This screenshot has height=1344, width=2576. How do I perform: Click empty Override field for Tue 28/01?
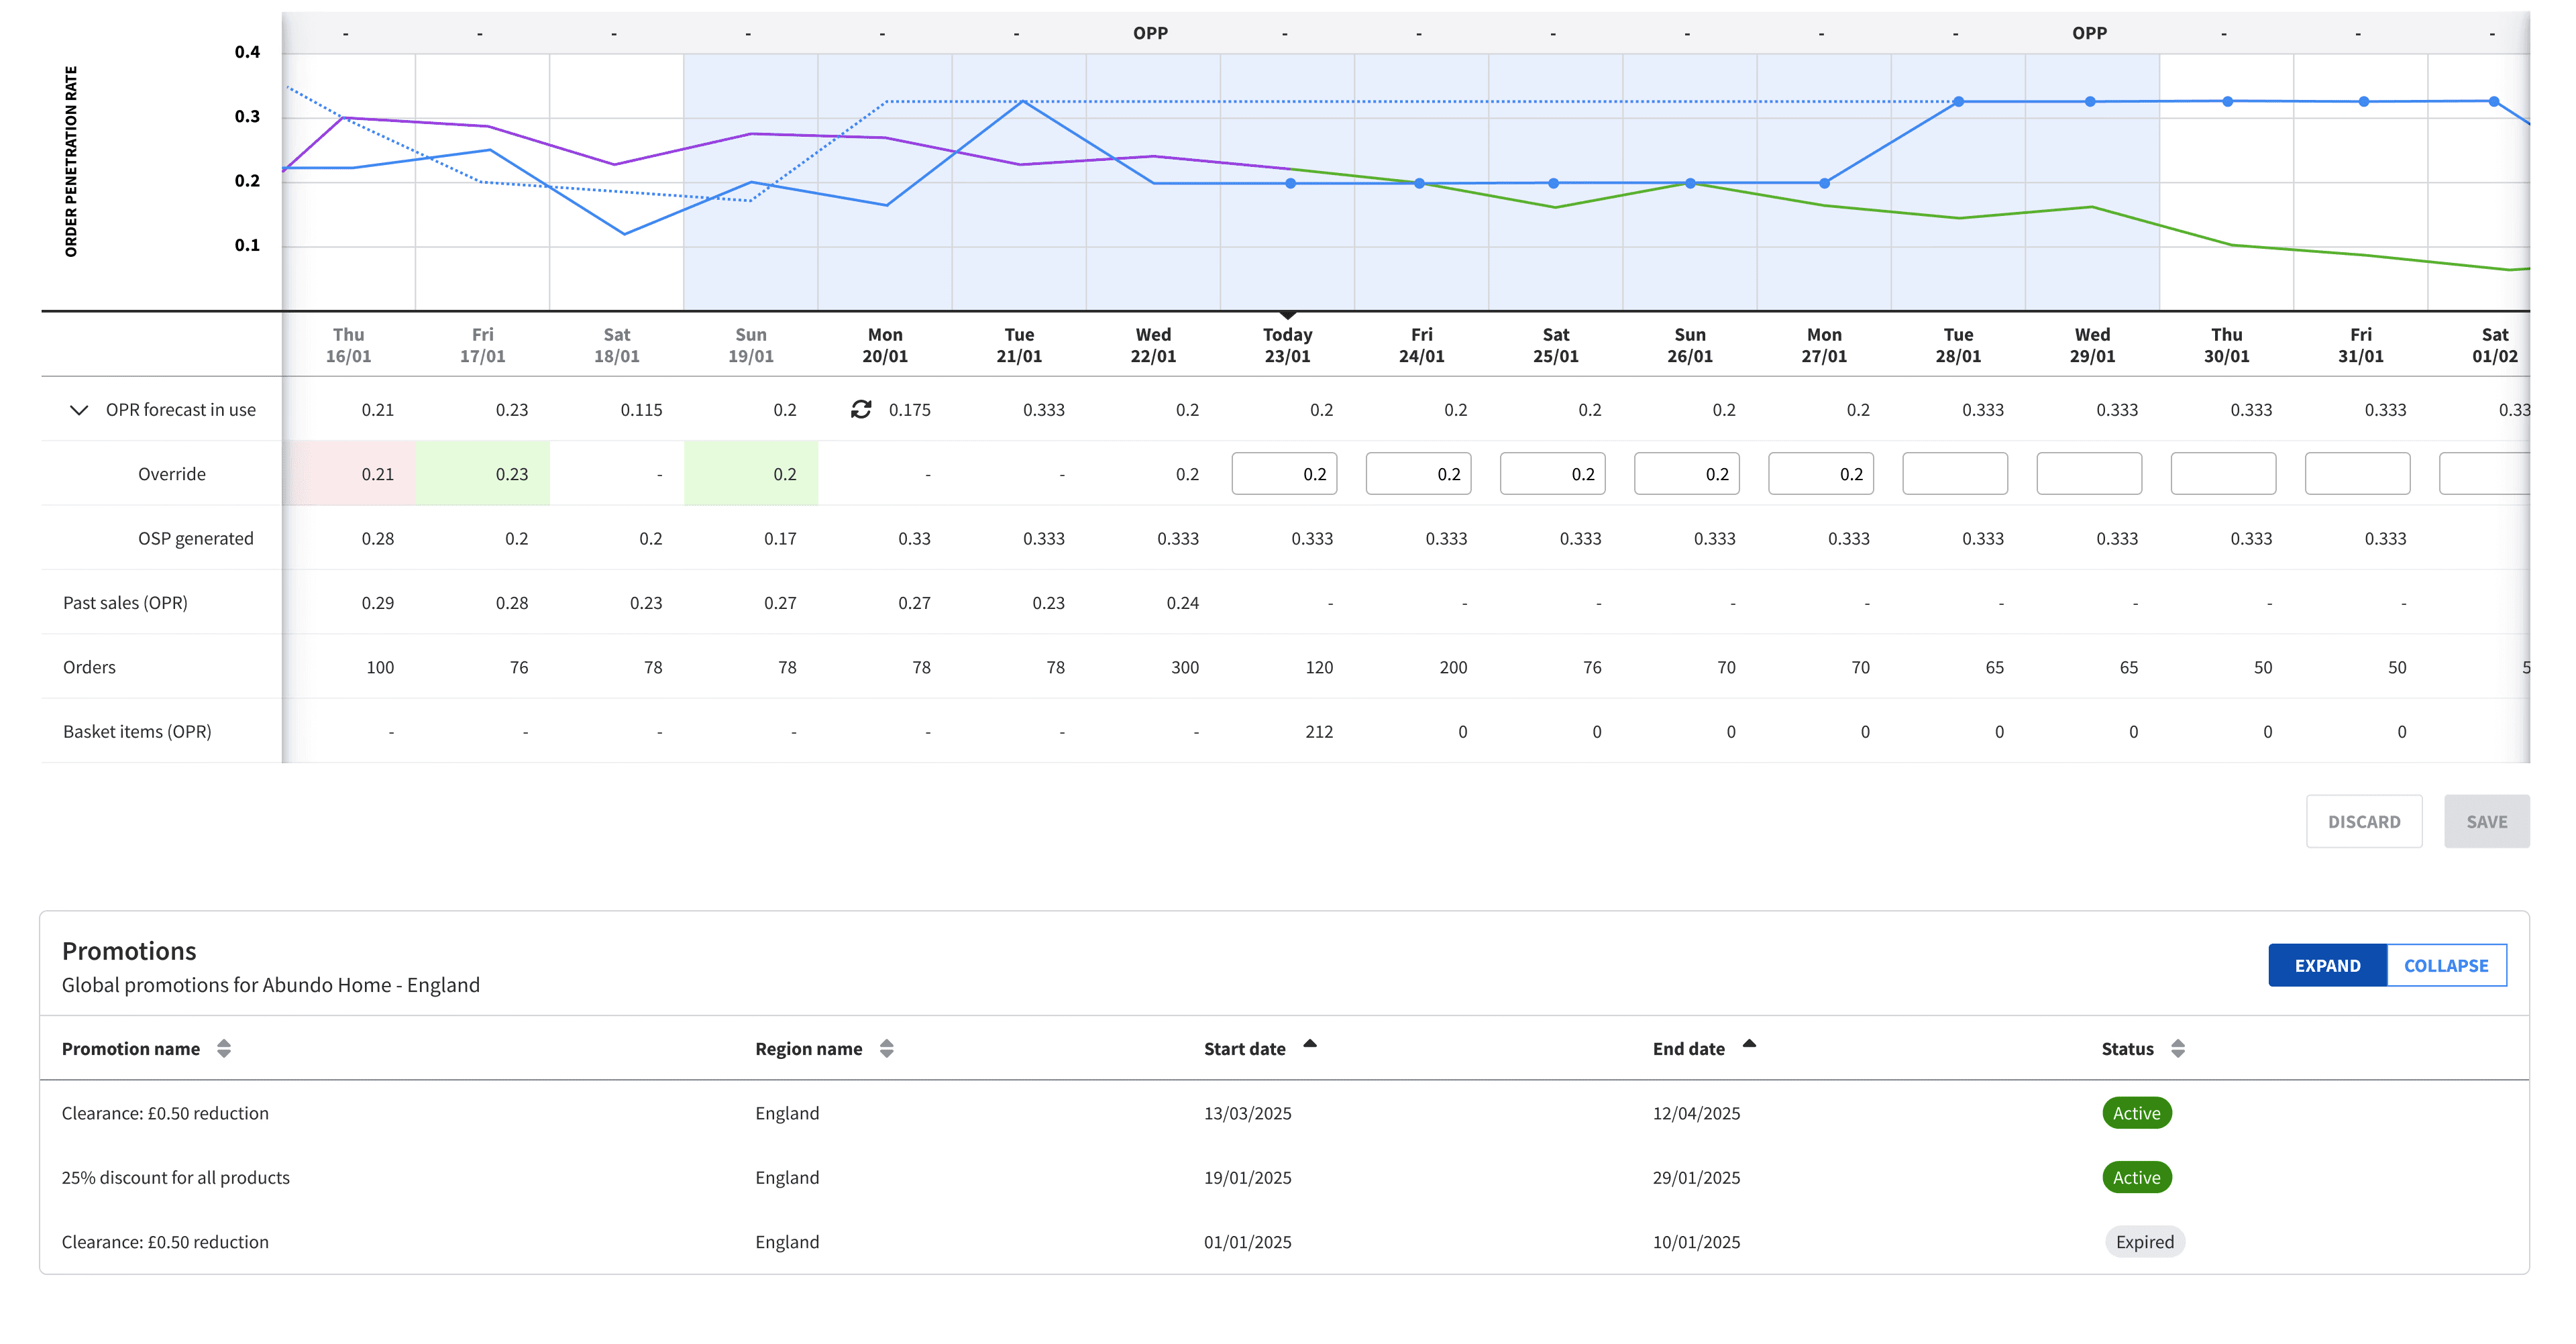click(1954, 474)
